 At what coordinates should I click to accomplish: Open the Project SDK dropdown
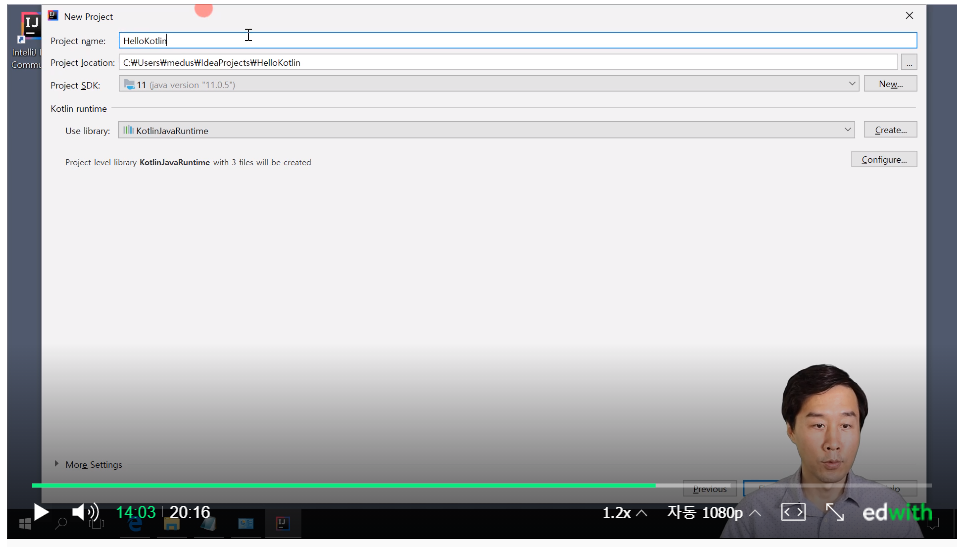(489, 84)
